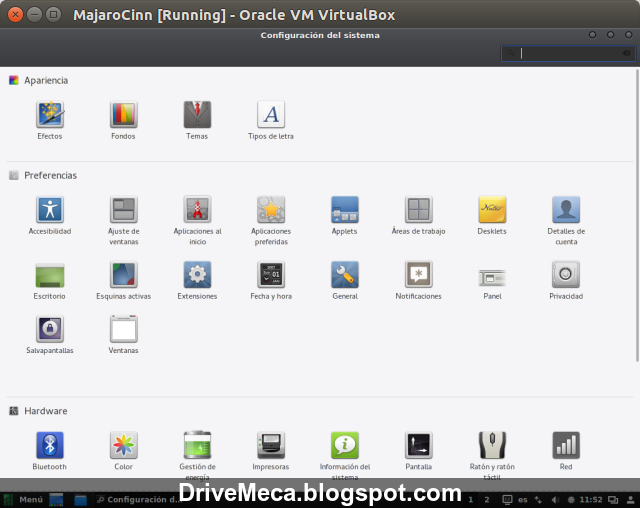Open the network connection tray icon
Viewport: 640px width, 508px height.
pyautogui.click(x=538, y=499)
